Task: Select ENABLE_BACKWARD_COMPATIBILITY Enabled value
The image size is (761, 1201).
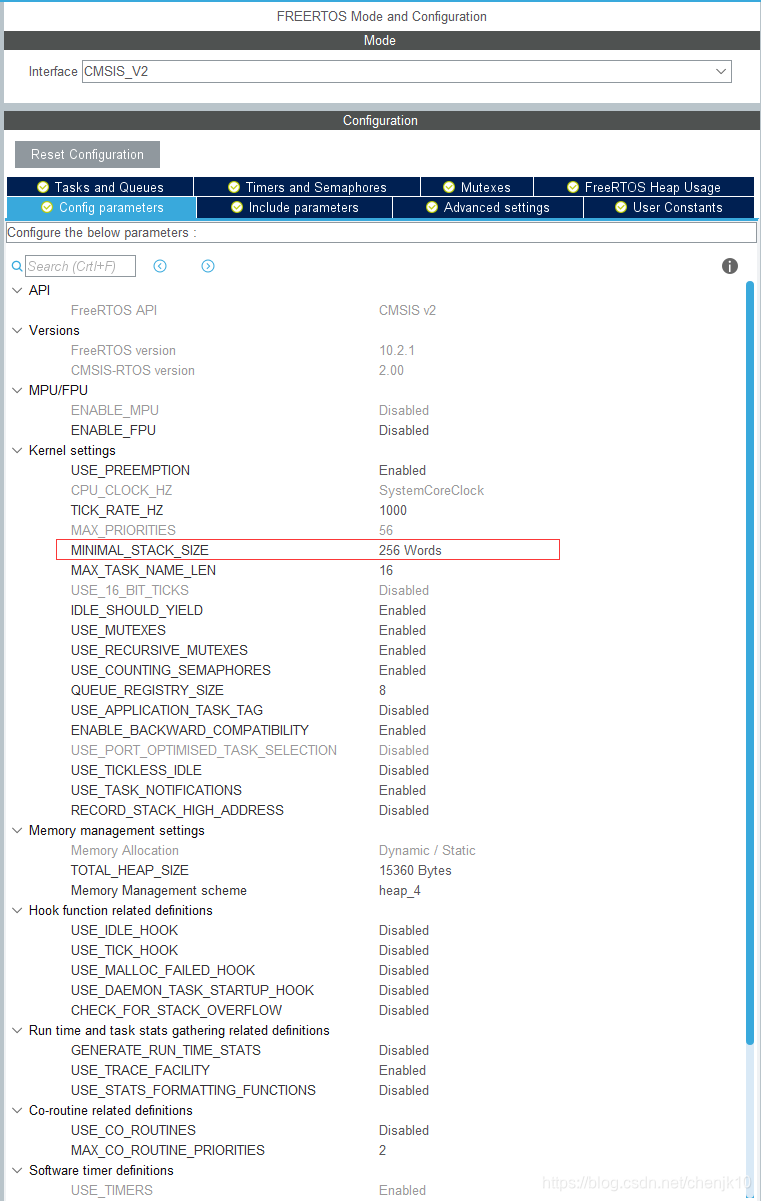Action: tap(402, 730)
